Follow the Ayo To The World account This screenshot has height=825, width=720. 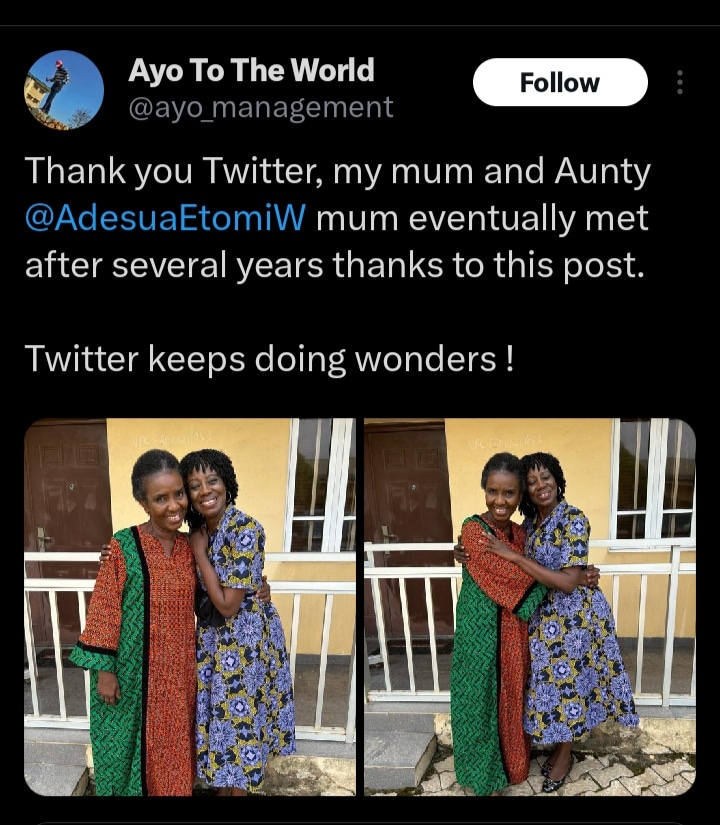coord(559,82)
